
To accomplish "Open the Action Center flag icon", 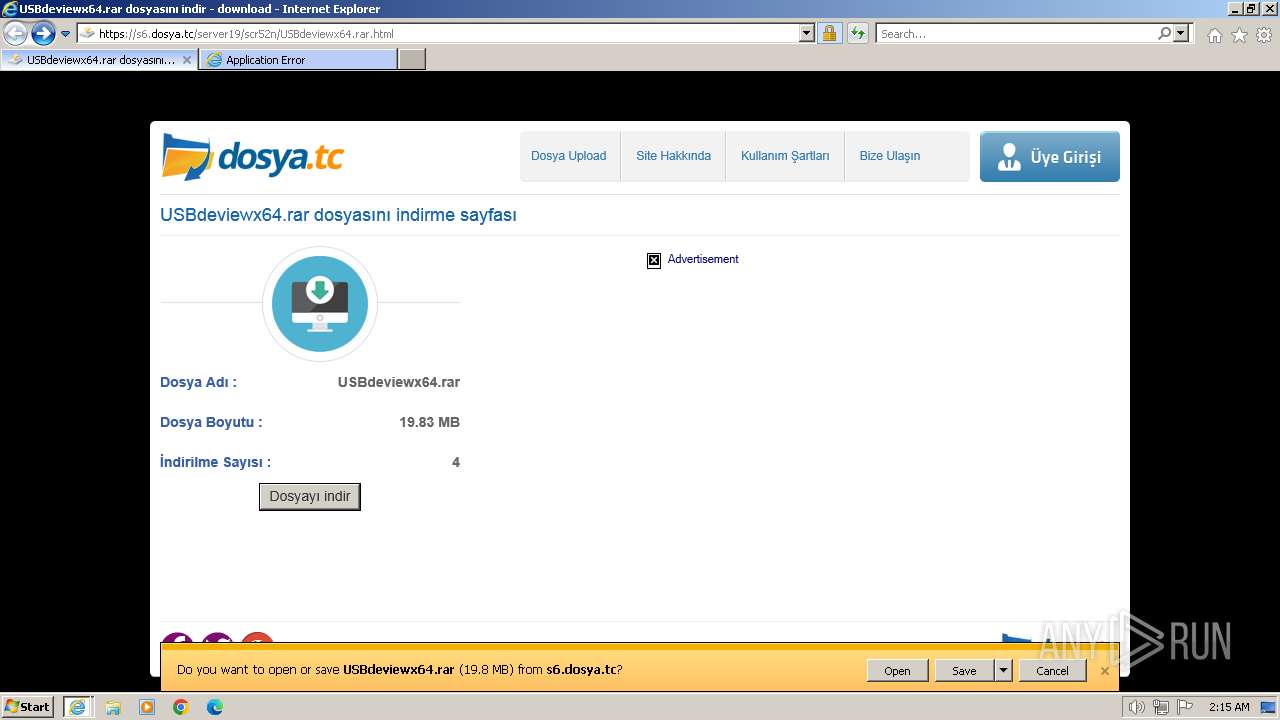I will (1185, 707).
